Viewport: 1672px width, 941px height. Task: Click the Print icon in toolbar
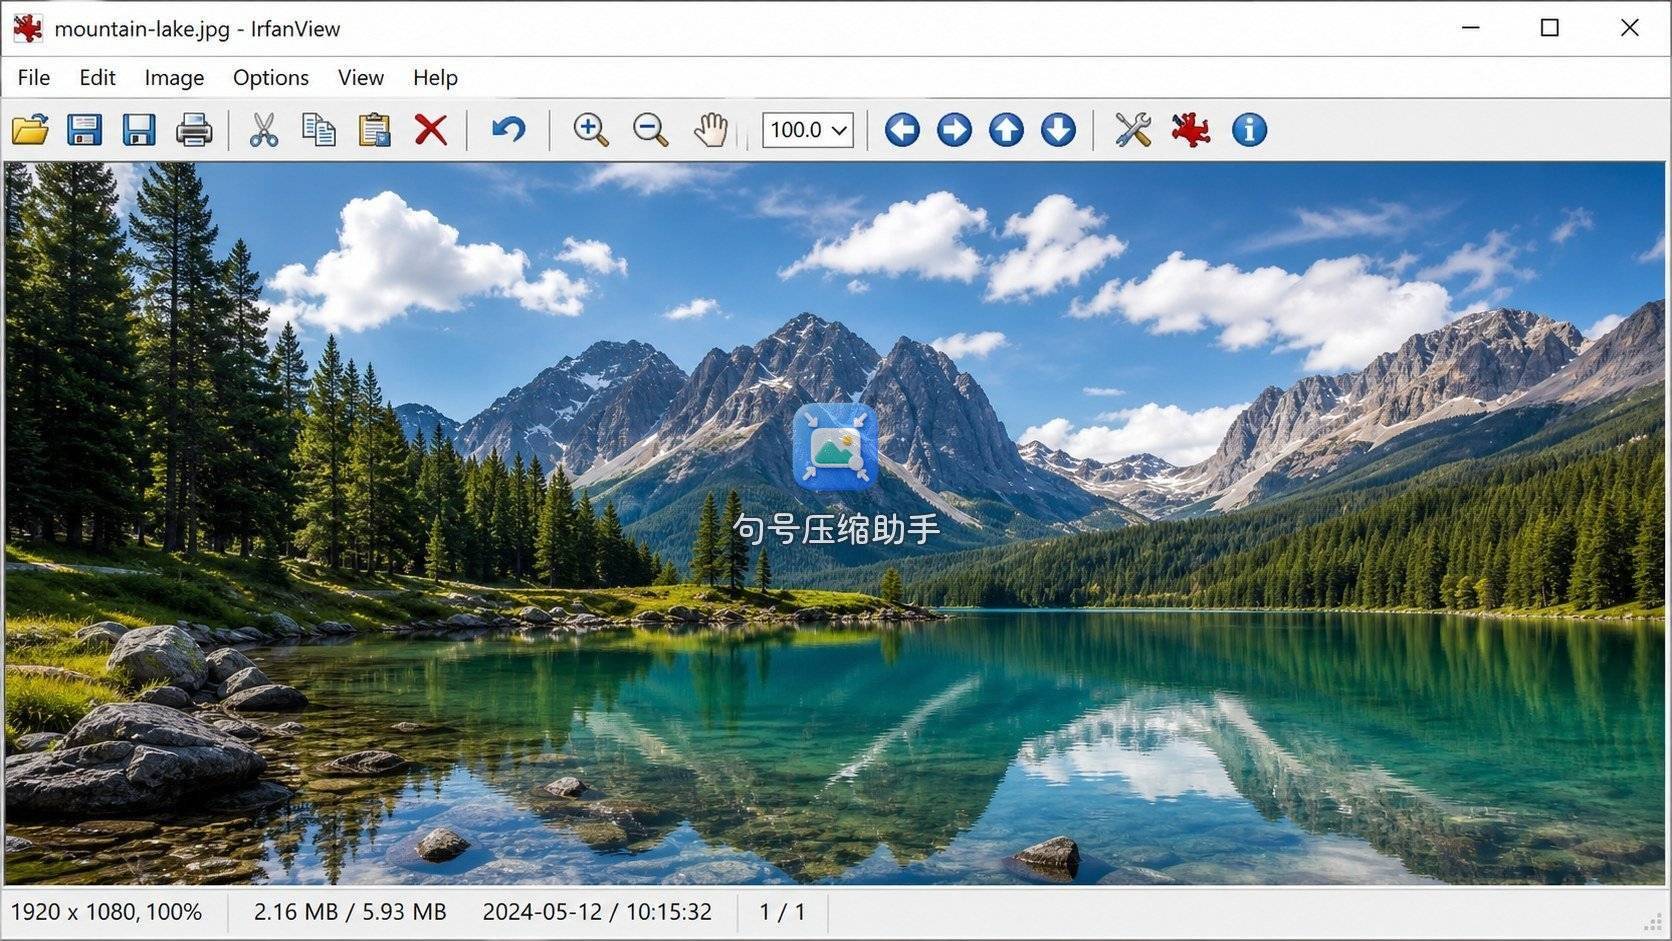(194, 130)
